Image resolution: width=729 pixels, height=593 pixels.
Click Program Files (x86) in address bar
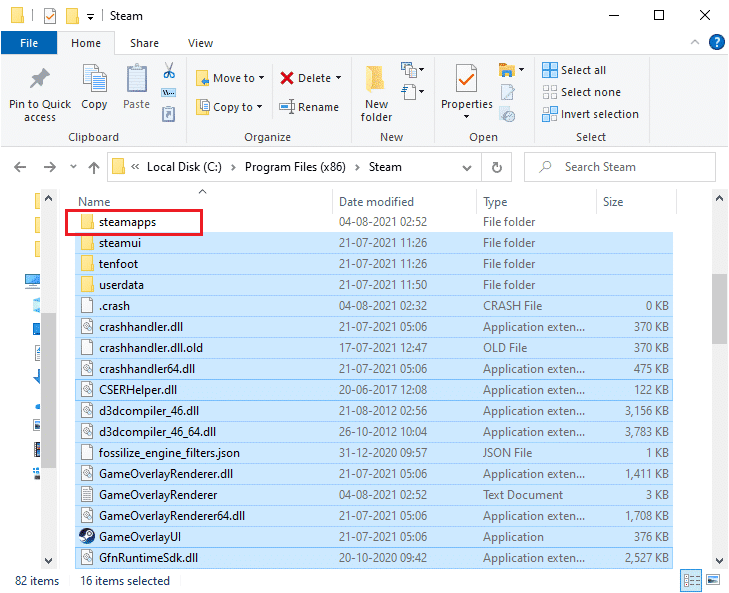click(x=295, y=167)
